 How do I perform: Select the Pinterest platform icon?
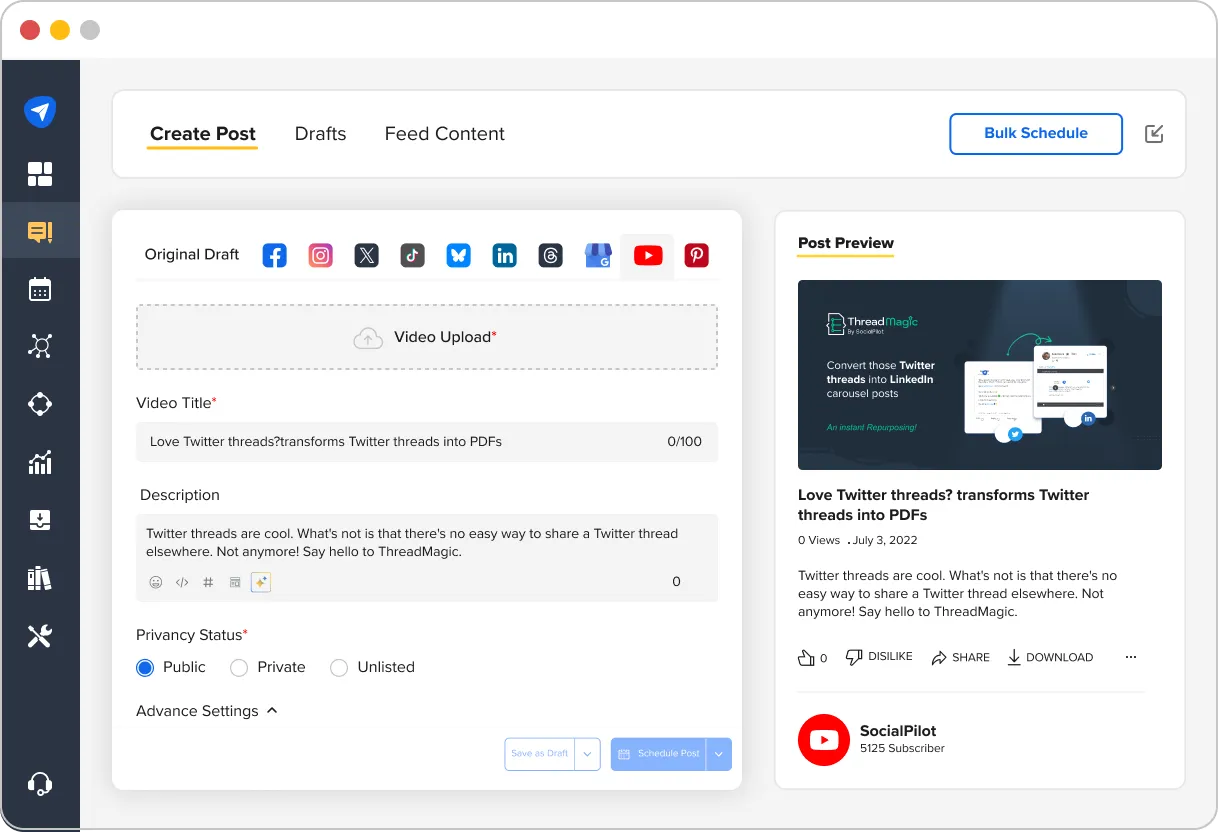tap(696, 255)
